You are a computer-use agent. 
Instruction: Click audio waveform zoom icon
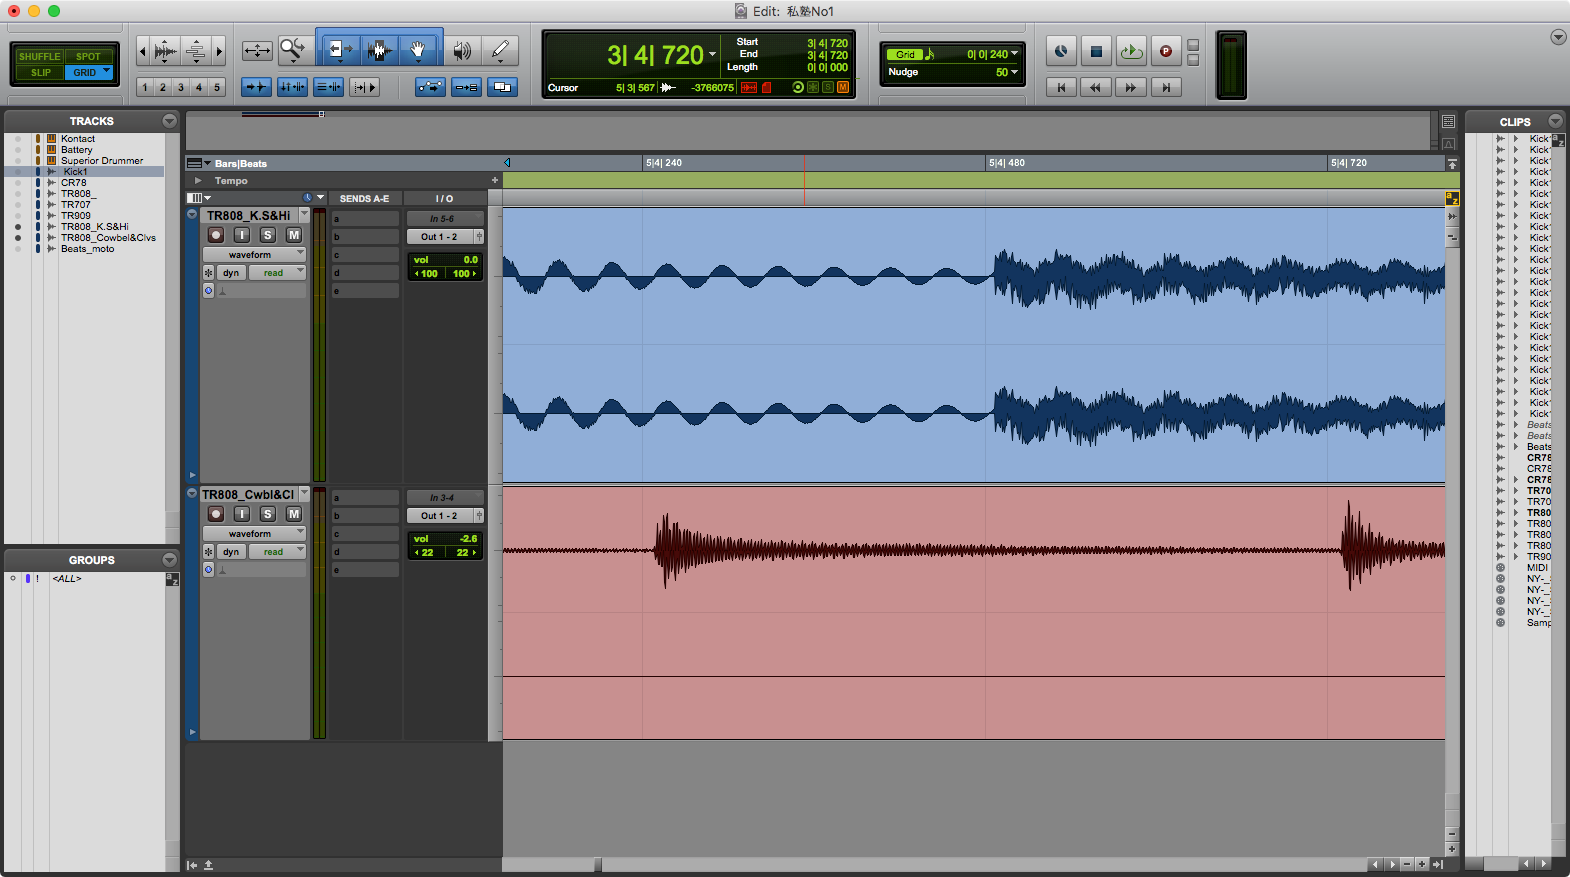pyautogui.click(x=166, y=50)
